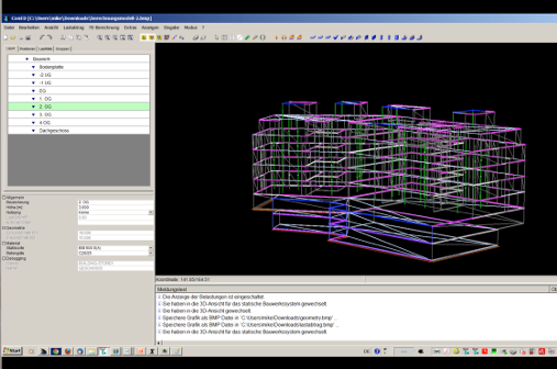Image resolution: width=557 pixels, height=369 pixels.
Task: Open the FE Berechnung menu
Action: click(104, 27)
